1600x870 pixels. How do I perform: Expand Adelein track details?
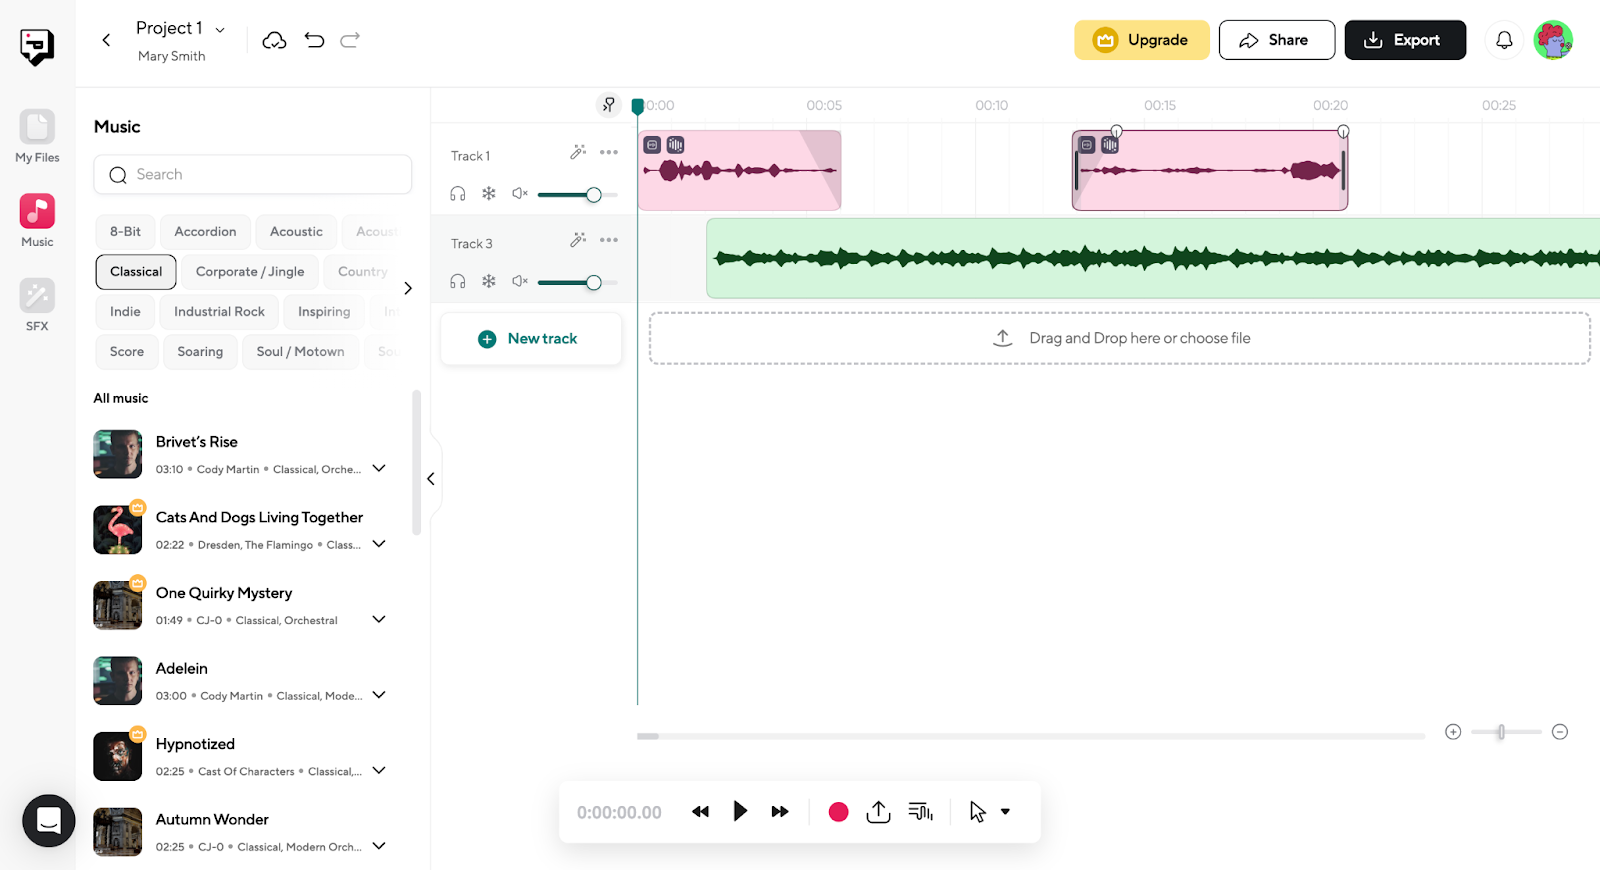(x=379, y=695)
